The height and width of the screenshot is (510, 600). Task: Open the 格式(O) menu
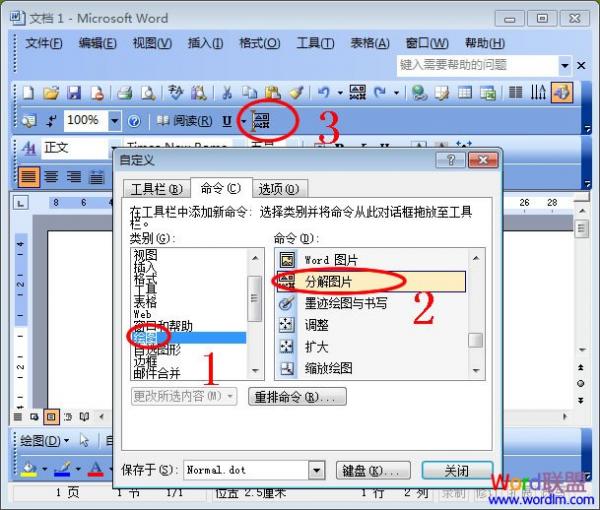[x=259, y=43]
